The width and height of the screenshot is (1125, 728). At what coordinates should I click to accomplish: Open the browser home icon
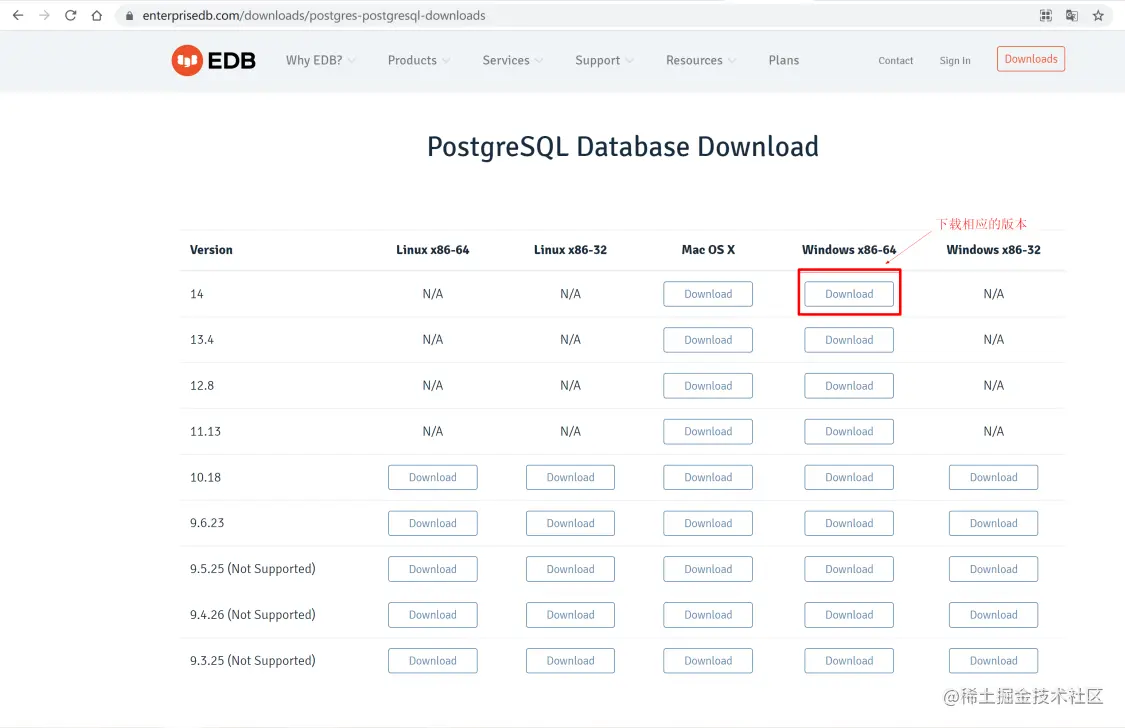(x=97, y=15)
